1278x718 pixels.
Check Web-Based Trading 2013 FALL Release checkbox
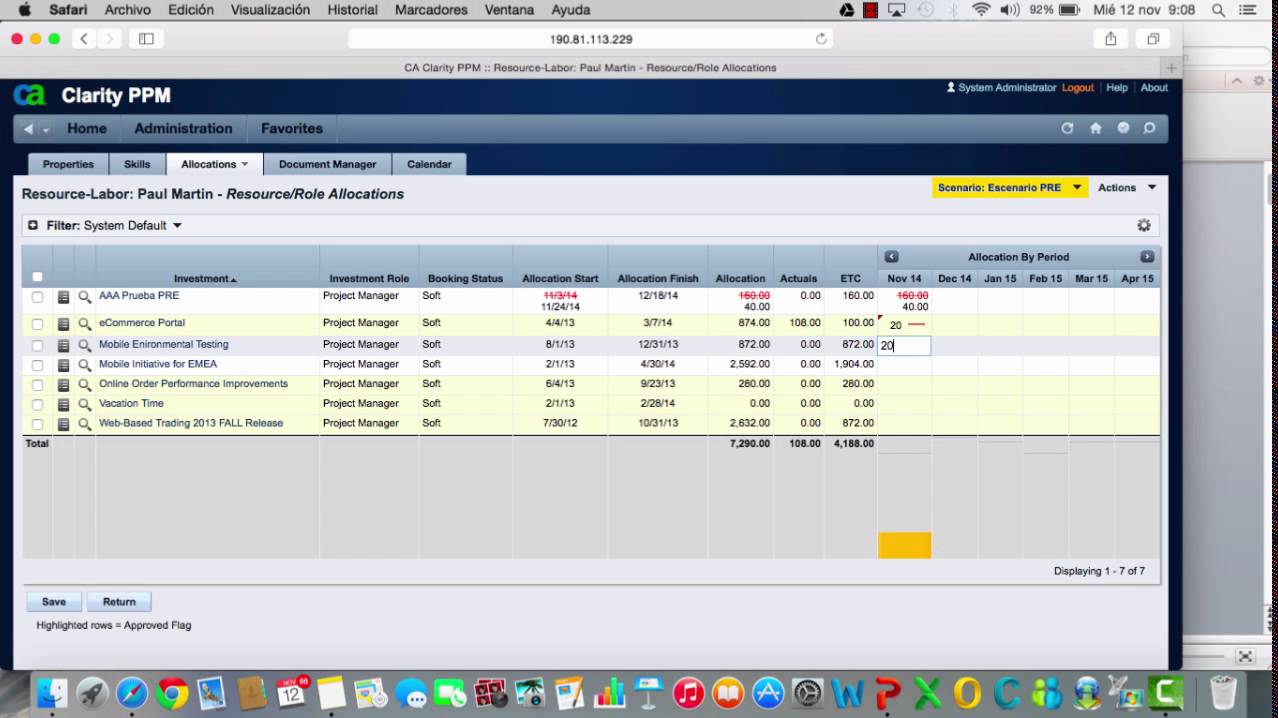tap(37, 424)
